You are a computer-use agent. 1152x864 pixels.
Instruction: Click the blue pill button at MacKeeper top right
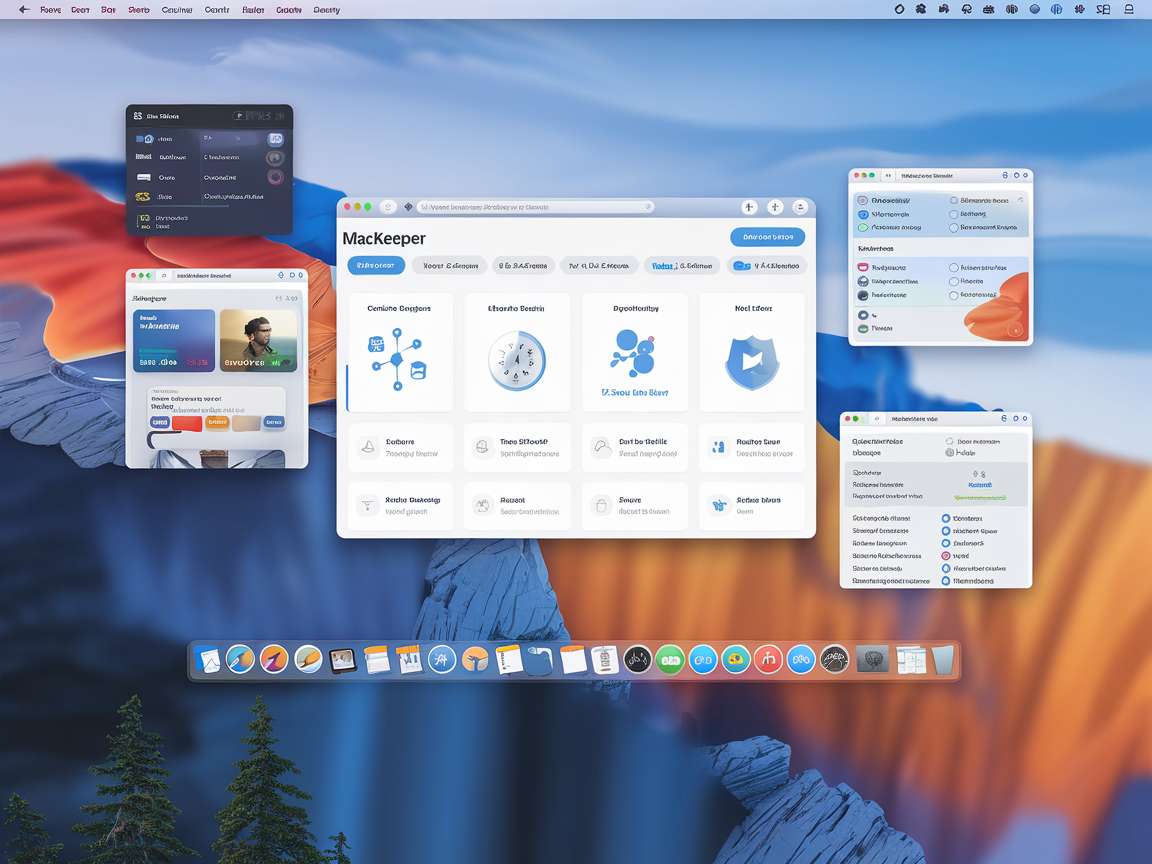[x=768, y=237]
